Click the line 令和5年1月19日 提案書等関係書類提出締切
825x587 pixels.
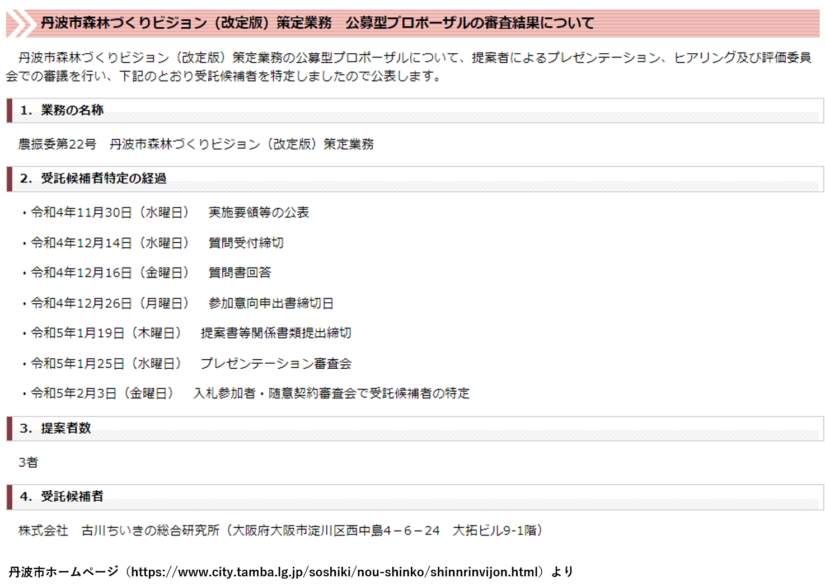(x=186, y=333)
